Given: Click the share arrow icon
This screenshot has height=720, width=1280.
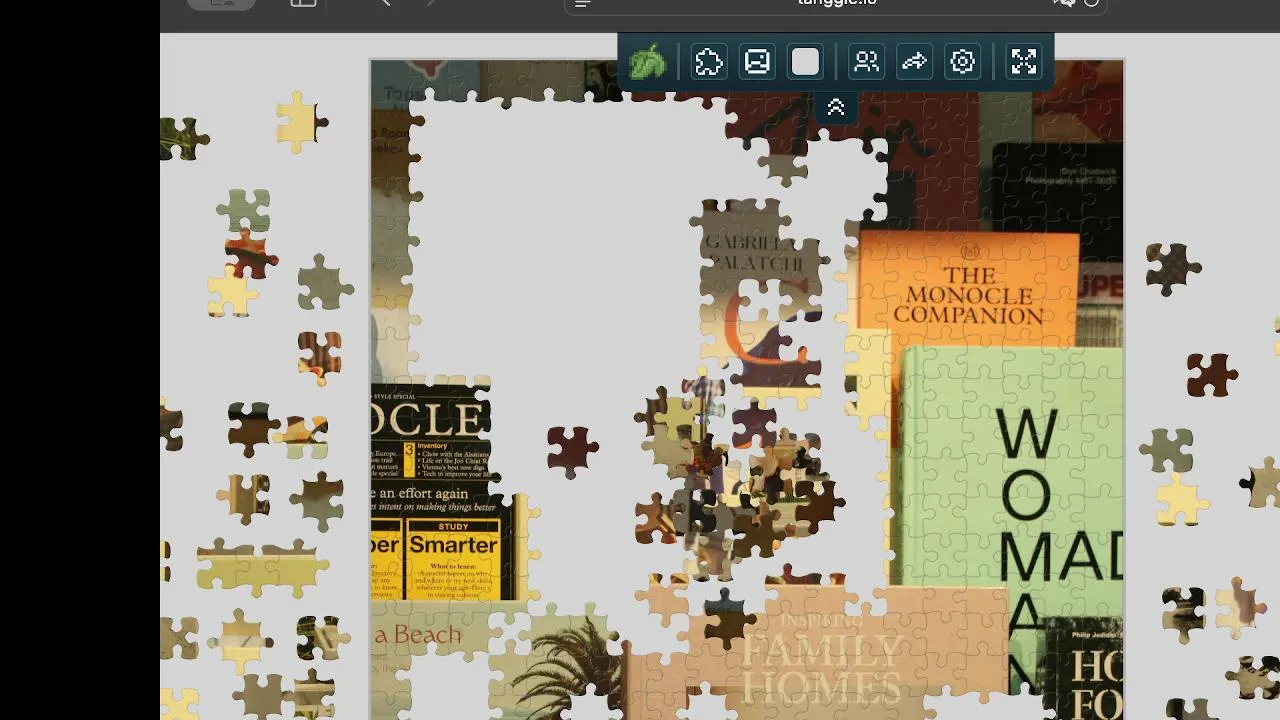Looking at the screenshot, I should pyautogui.click(x=914, y=62).
